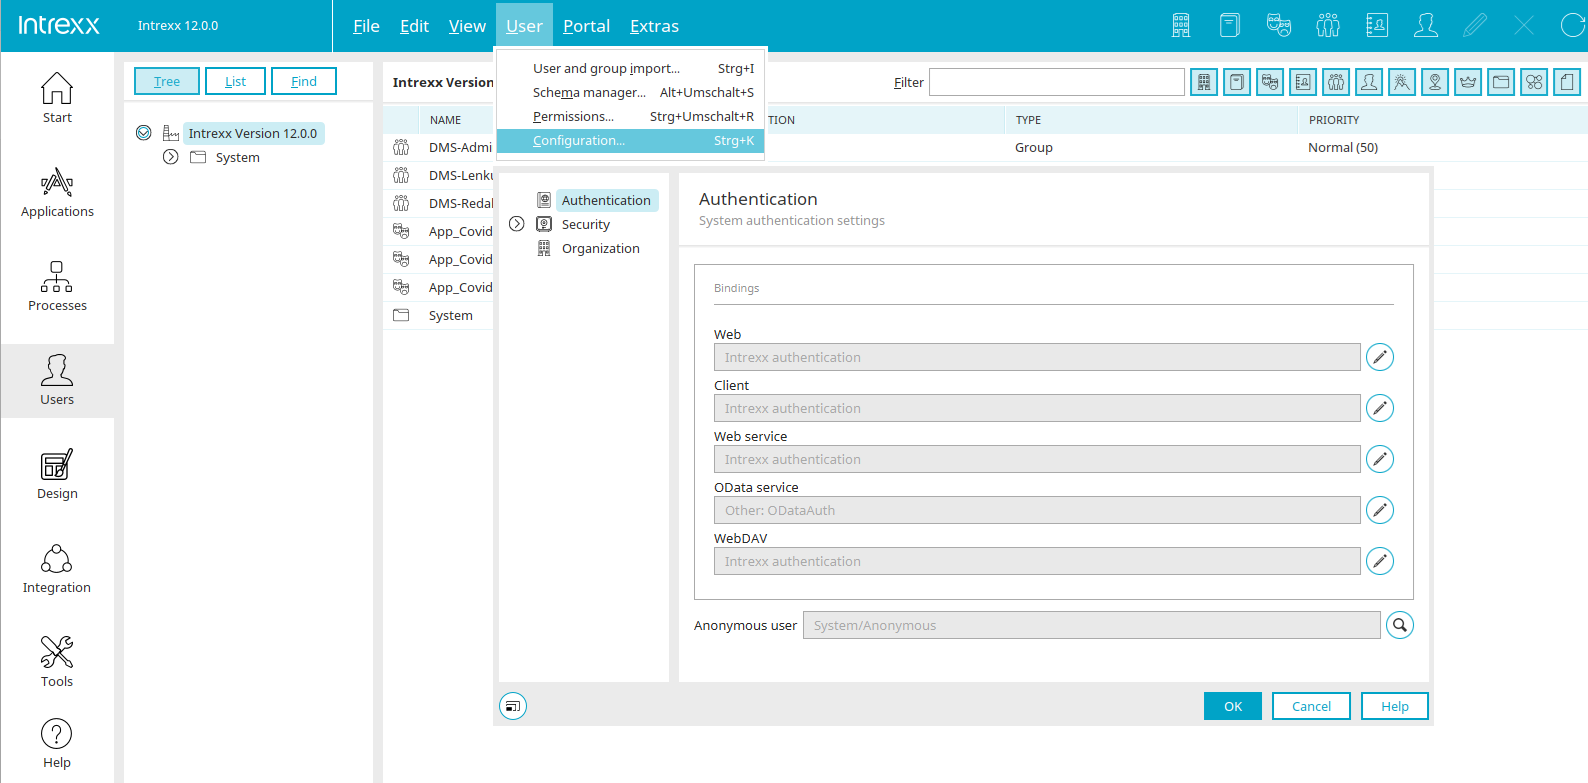Switch to the Tree view
The height and width of the screenshot is (783, 1588).
167,81
